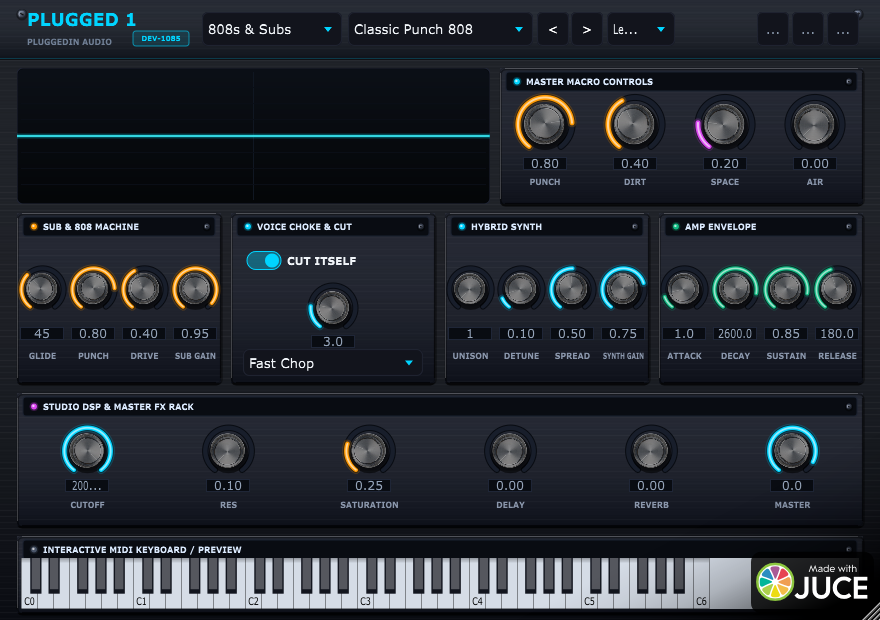Click the DEV-1085 version badge
Image resolution: width=880 pixels, height=620 pixels.
(x=161, y=39)
